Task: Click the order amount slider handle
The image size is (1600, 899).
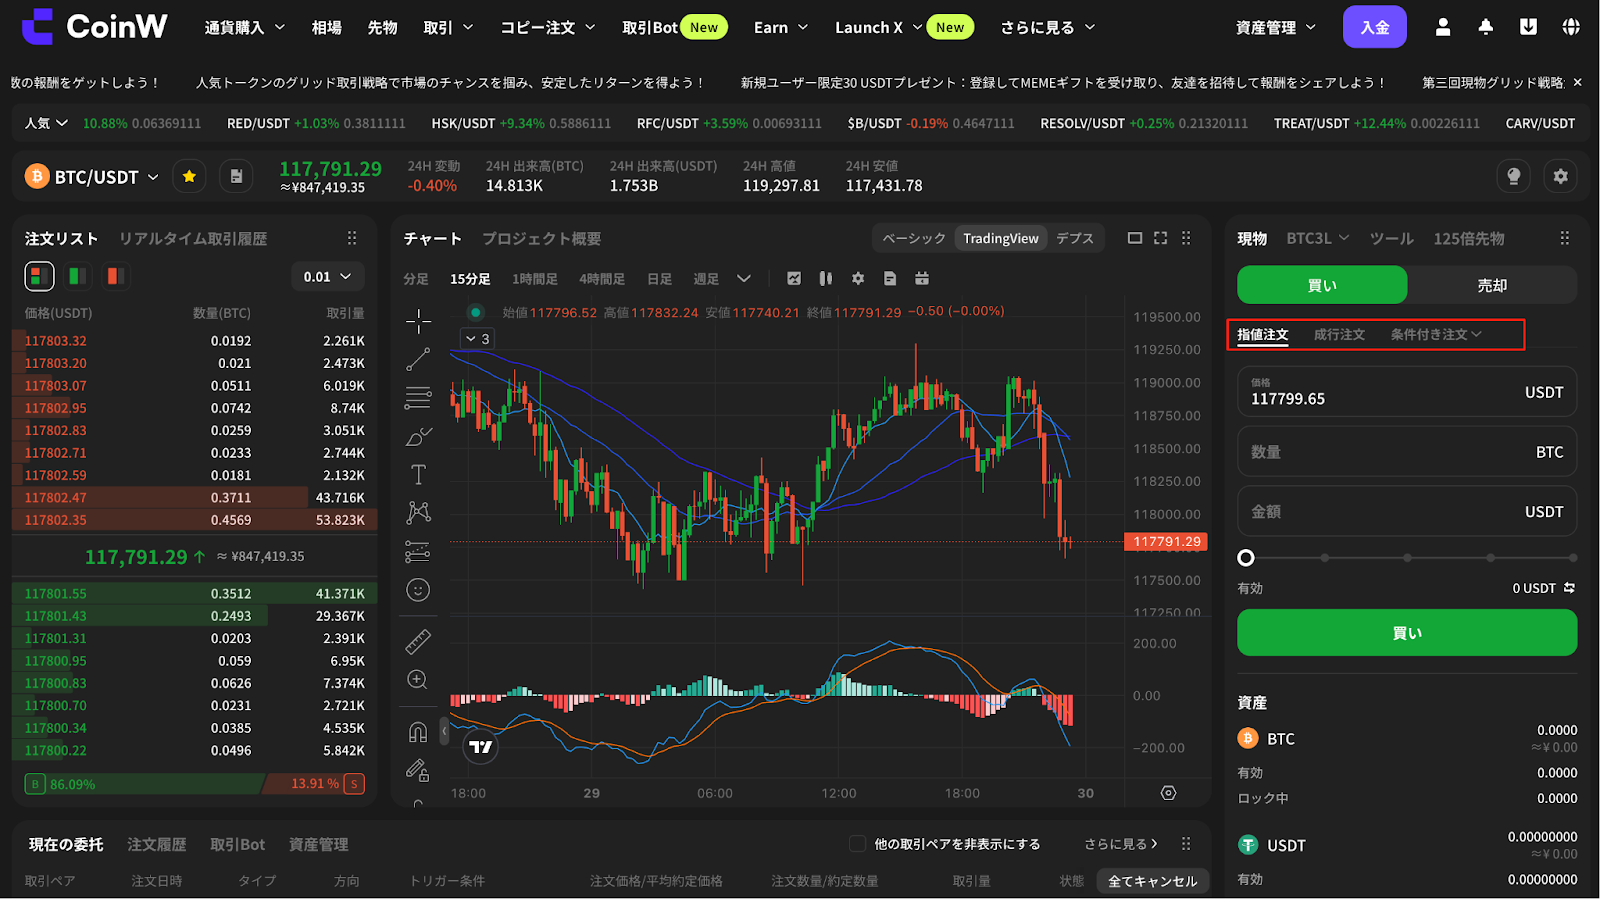Action: 1246,558
